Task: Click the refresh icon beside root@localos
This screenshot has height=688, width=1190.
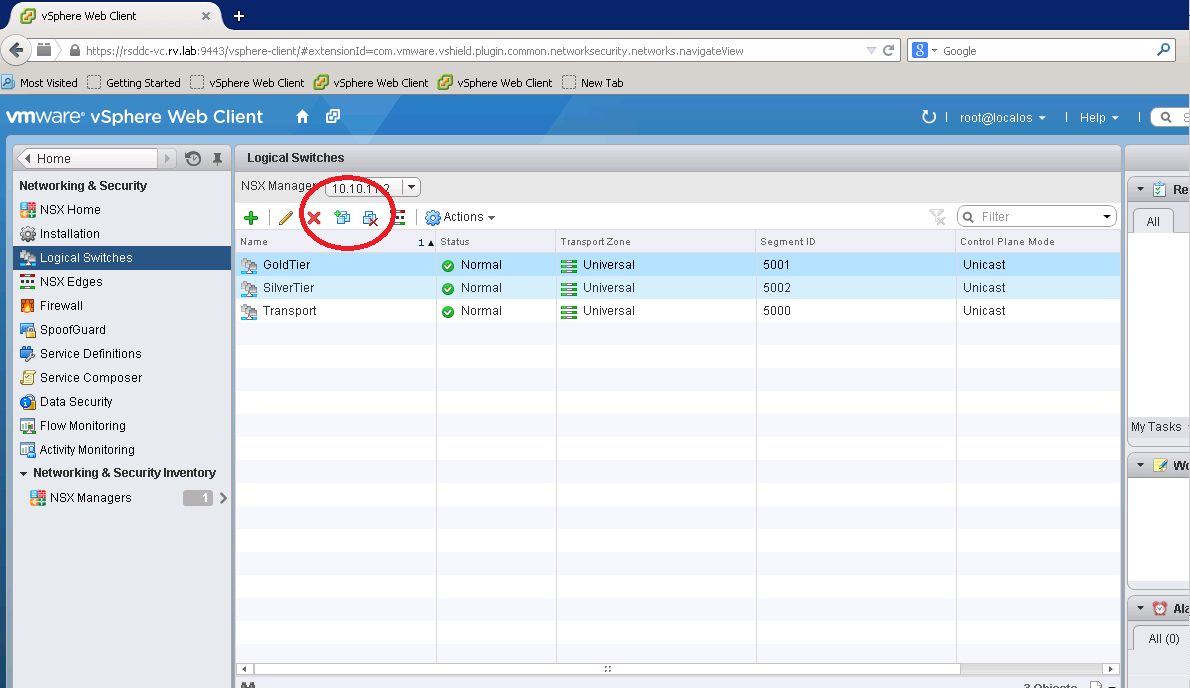Action: tap(929, 117)
